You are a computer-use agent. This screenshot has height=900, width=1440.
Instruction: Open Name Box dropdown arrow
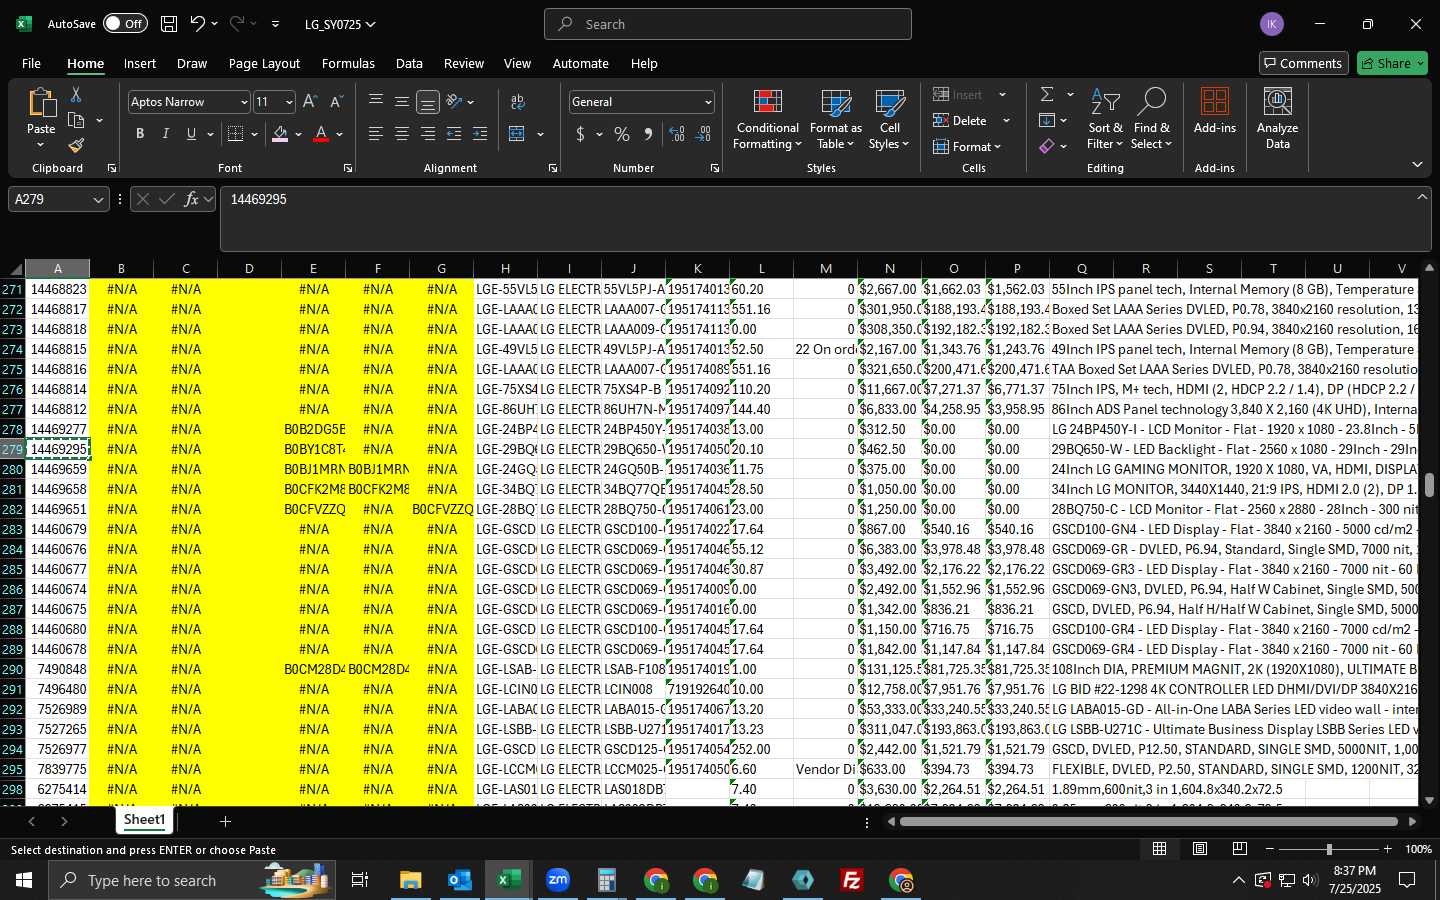coord(98,200)
